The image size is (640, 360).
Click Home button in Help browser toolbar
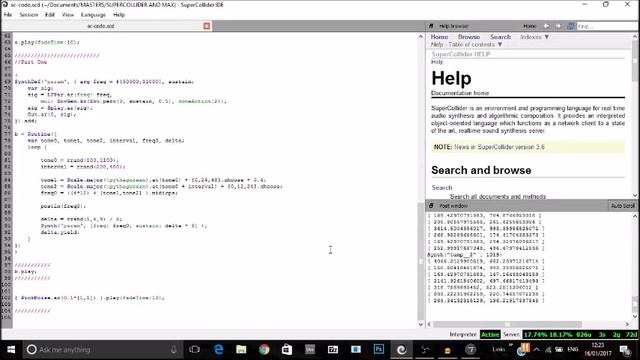click(x=530, y=26)
